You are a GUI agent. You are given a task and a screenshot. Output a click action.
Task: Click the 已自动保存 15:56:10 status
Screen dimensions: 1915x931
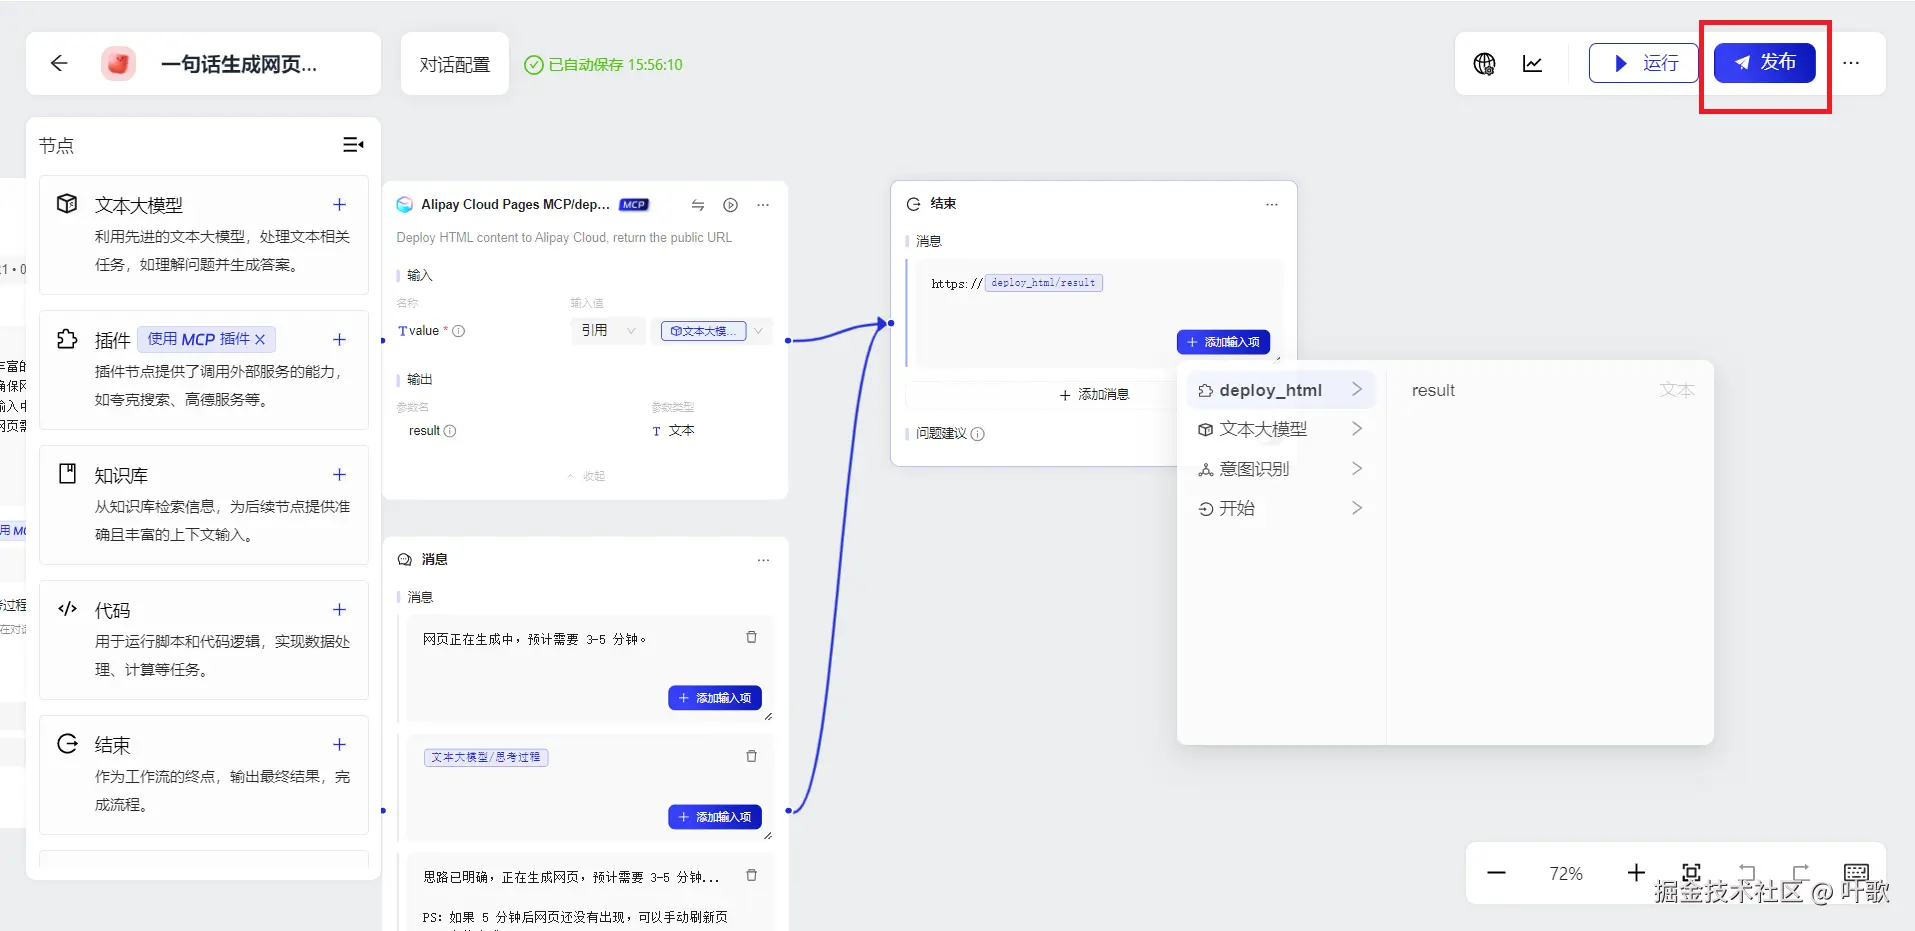(604, 65)
